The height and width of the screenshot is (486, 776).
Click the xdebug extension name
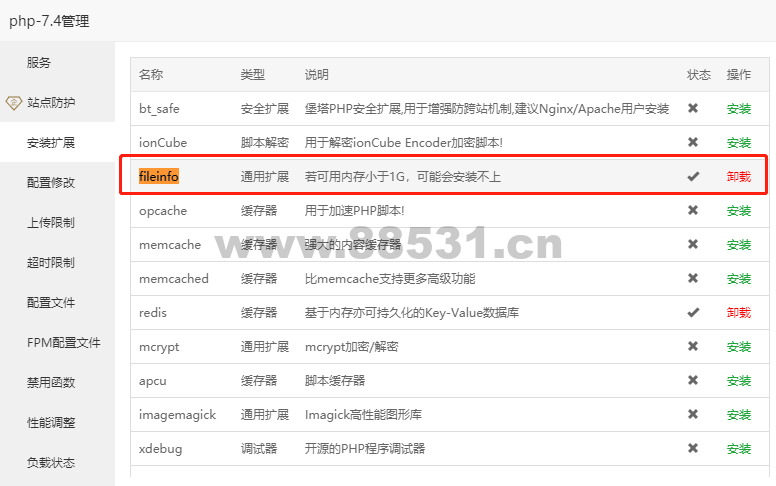[160, 449]
